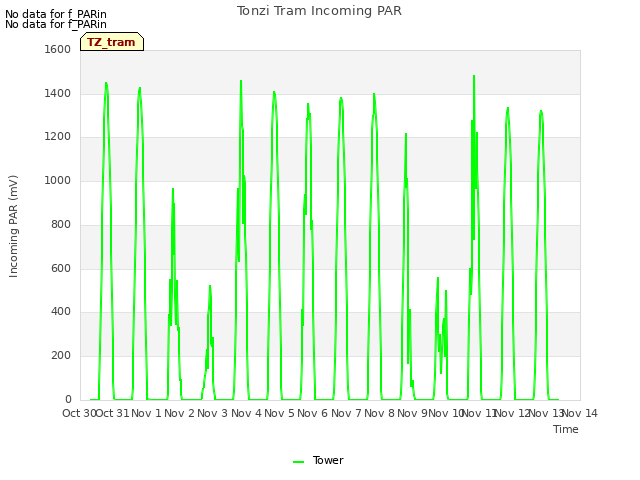Click the Oct 31 x-axis label
The width and height of the screenshot is (640, 480).
coord(113,413)
